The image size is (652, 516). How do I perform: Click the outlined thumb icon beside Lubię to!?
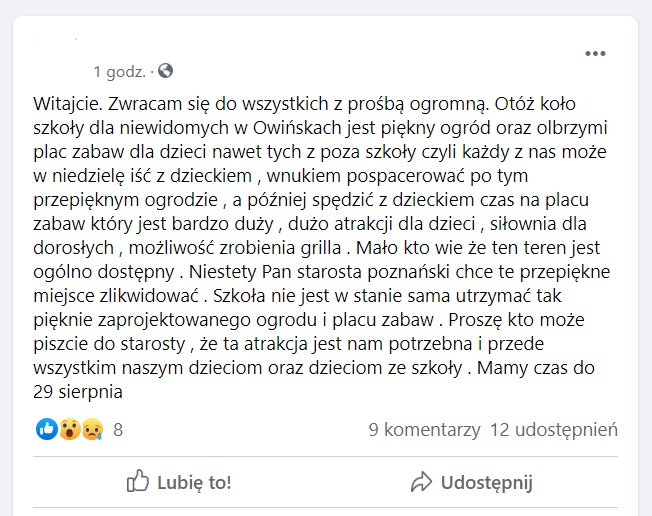click(138, 481)
